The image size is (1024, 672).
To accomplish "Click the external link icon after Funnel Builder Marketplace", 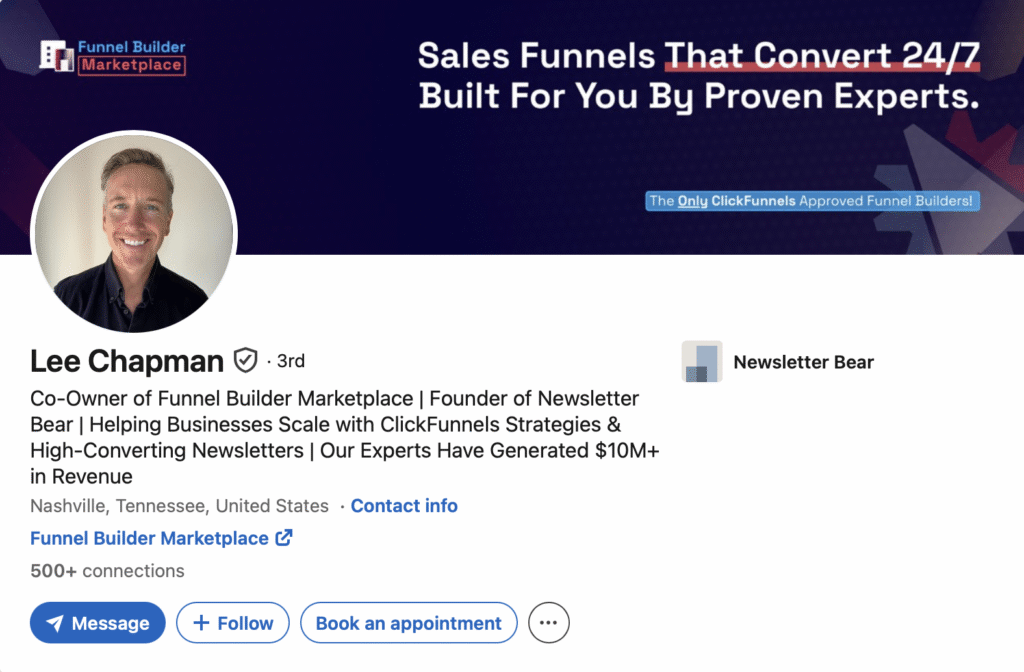I will (284, 538).
